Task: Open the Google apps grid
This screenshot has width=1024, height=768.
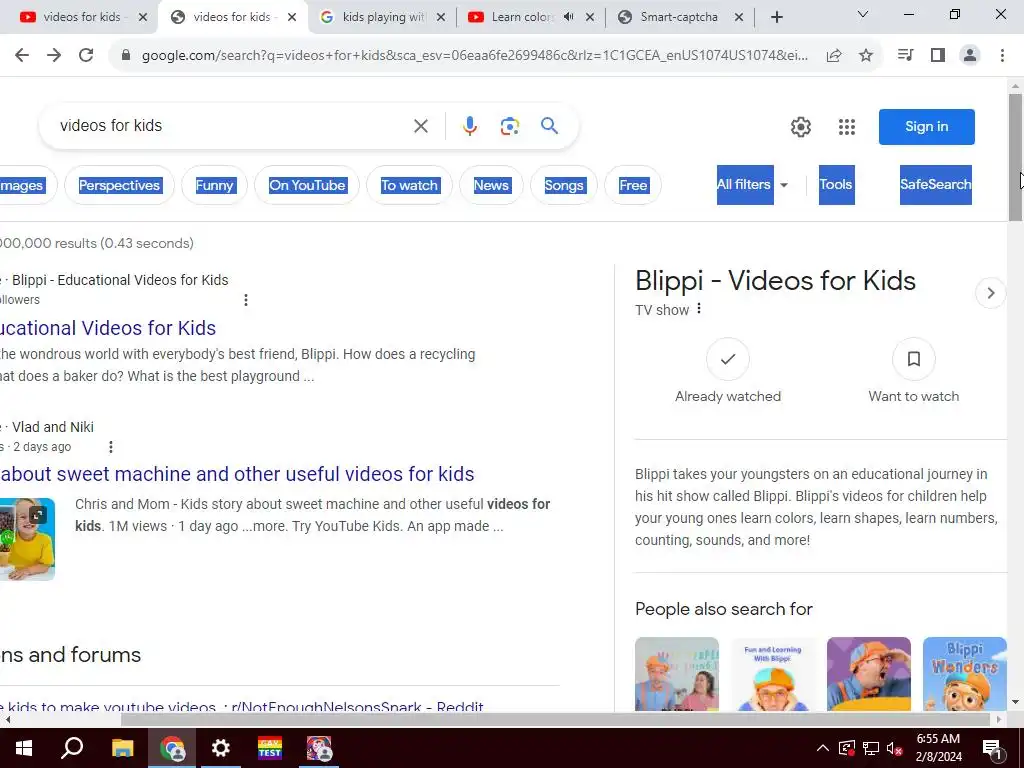Action: click(x=847, y=127)
